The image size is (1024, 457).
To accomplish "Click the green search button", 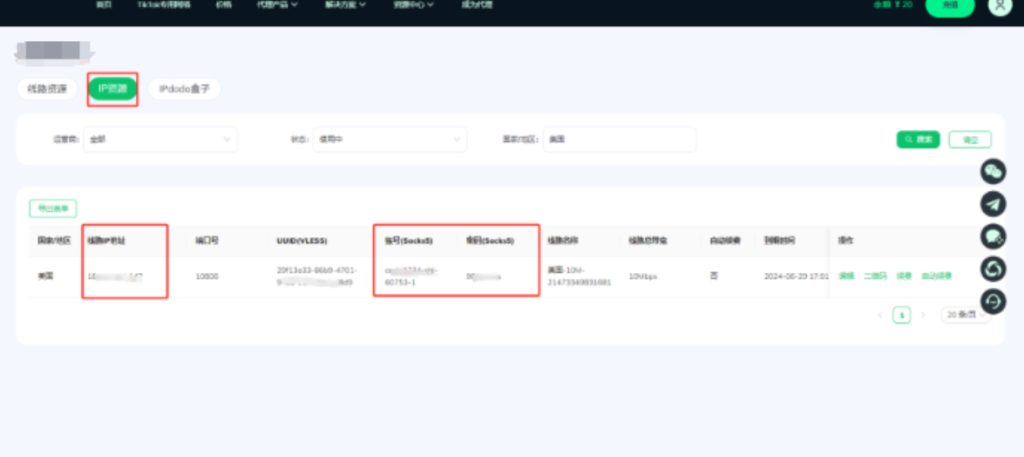I will tap(918, 139).
